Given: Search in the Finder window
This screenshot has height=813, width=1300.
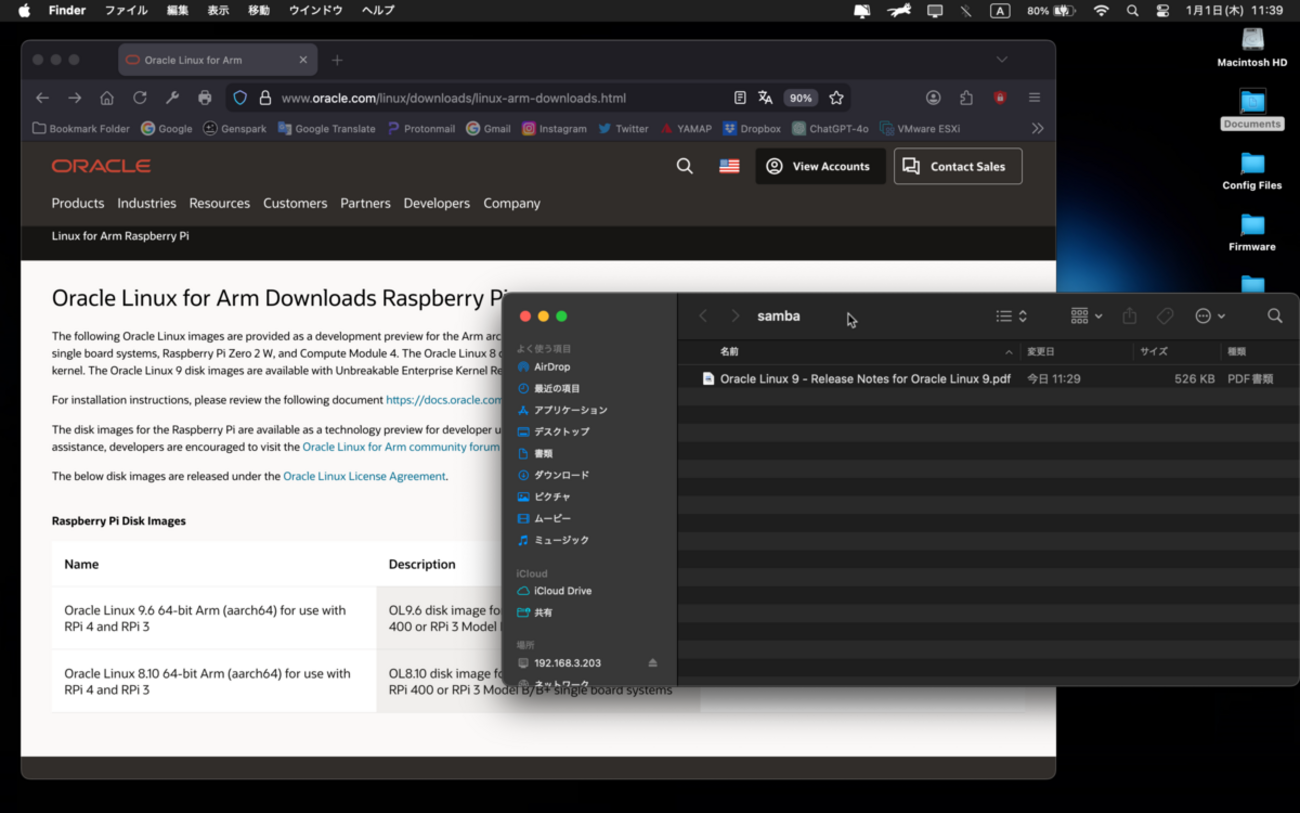Looking at the screenshot, I should [1275, 316].
